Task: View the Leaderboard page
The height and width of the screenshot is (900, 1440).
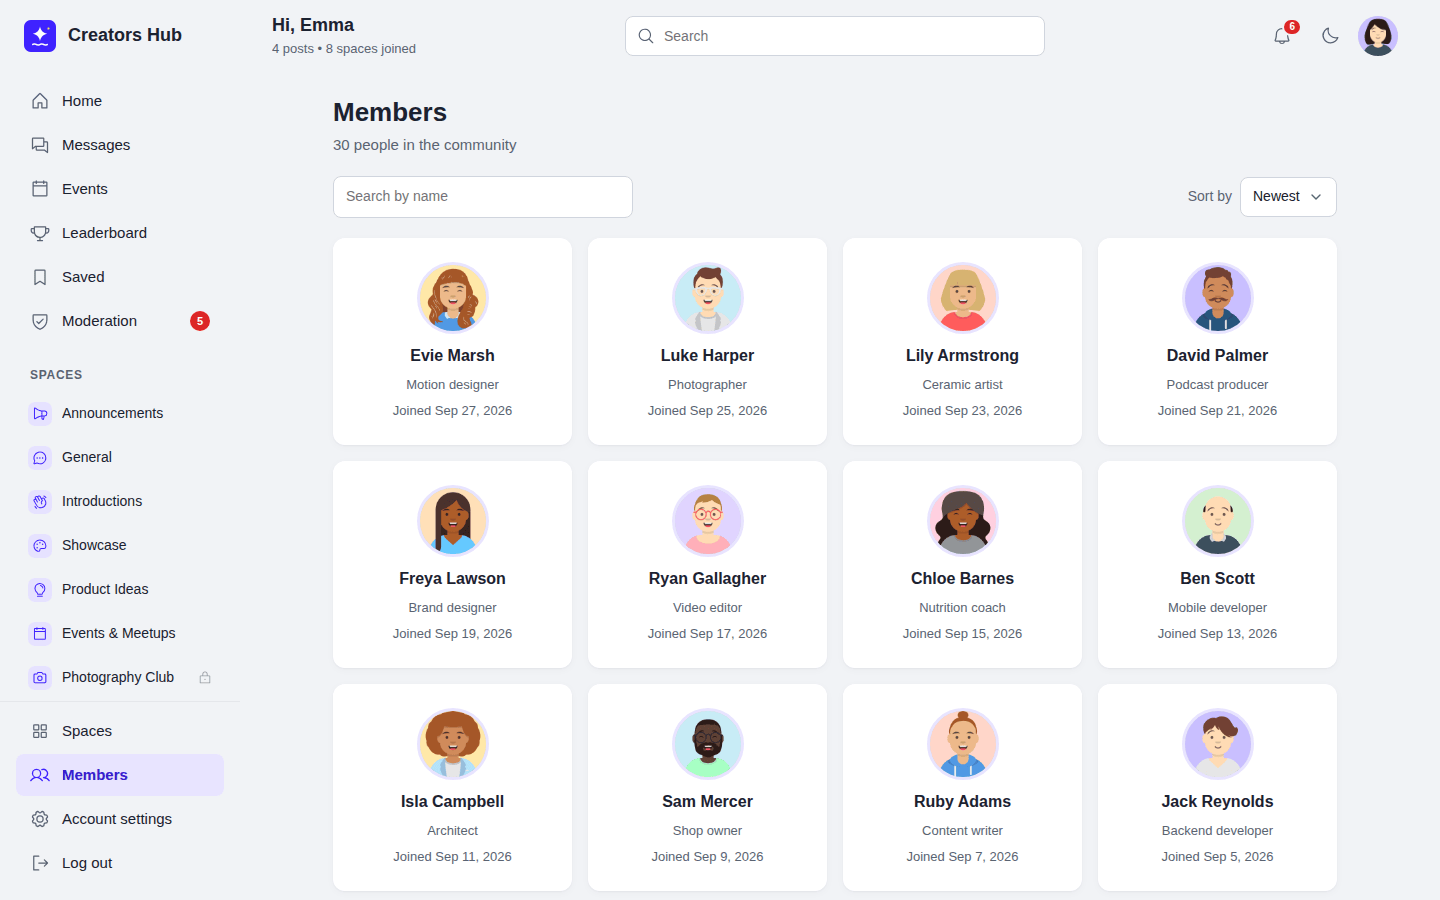Action: pos(120,233)
